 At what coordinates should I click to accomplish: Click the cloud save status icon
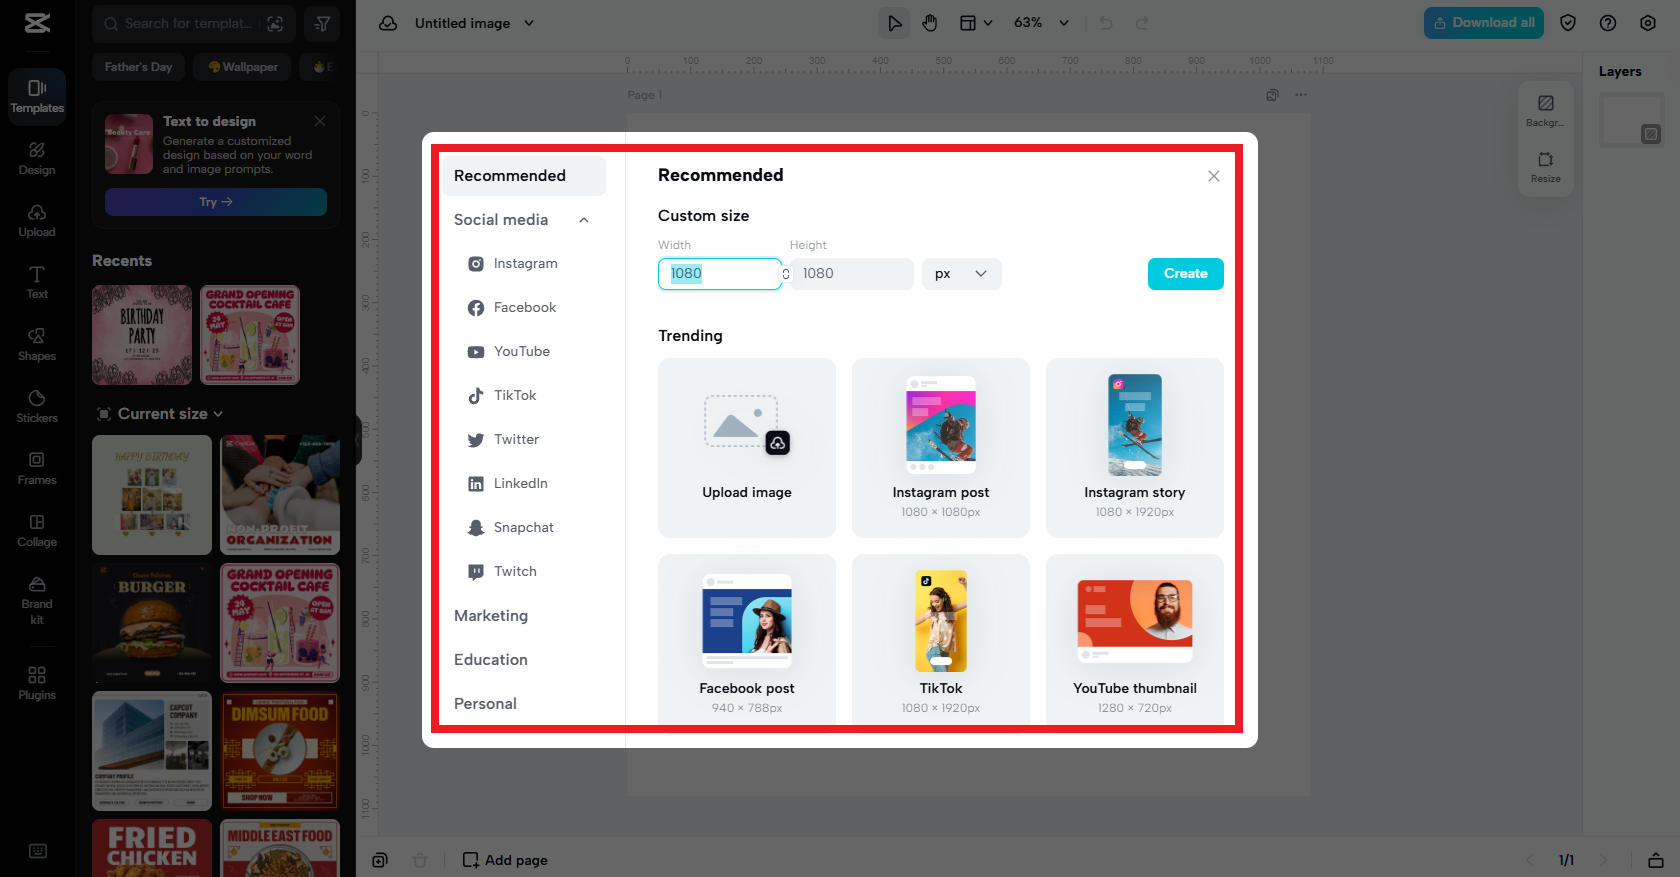pyautogui.click(x=388, y=23)
